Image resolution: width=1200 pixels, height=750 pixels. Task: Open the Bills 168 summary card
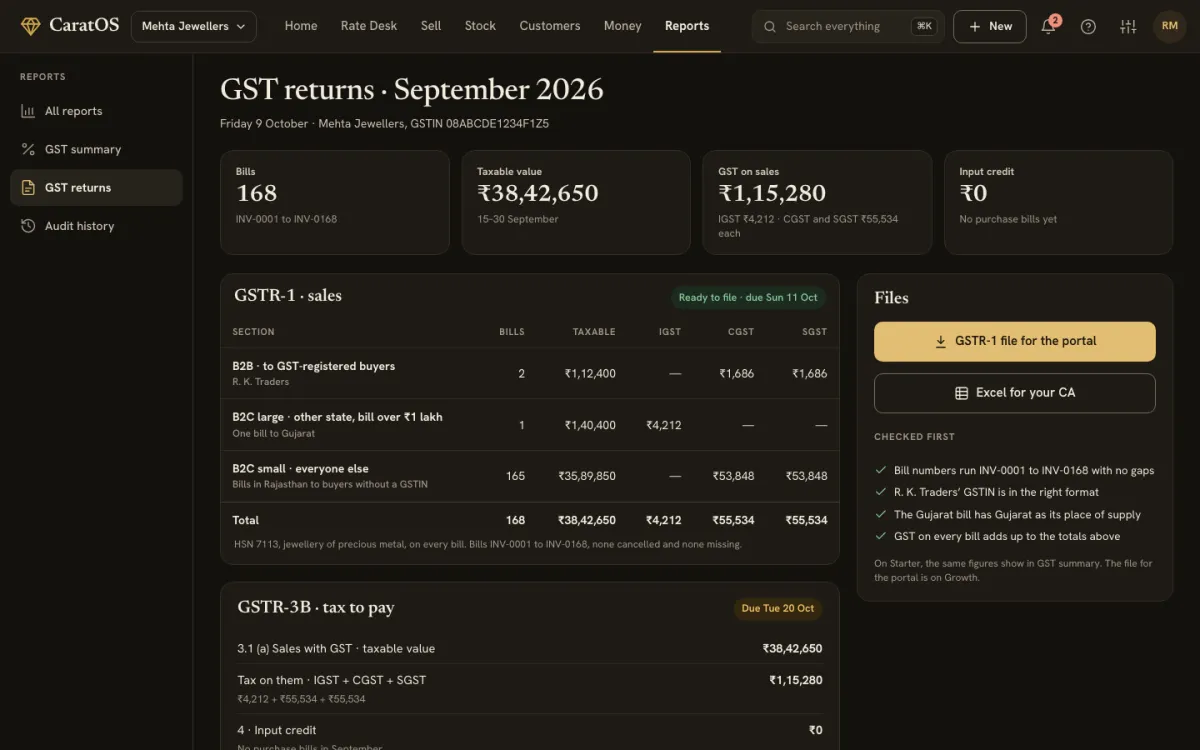point(334,202)
